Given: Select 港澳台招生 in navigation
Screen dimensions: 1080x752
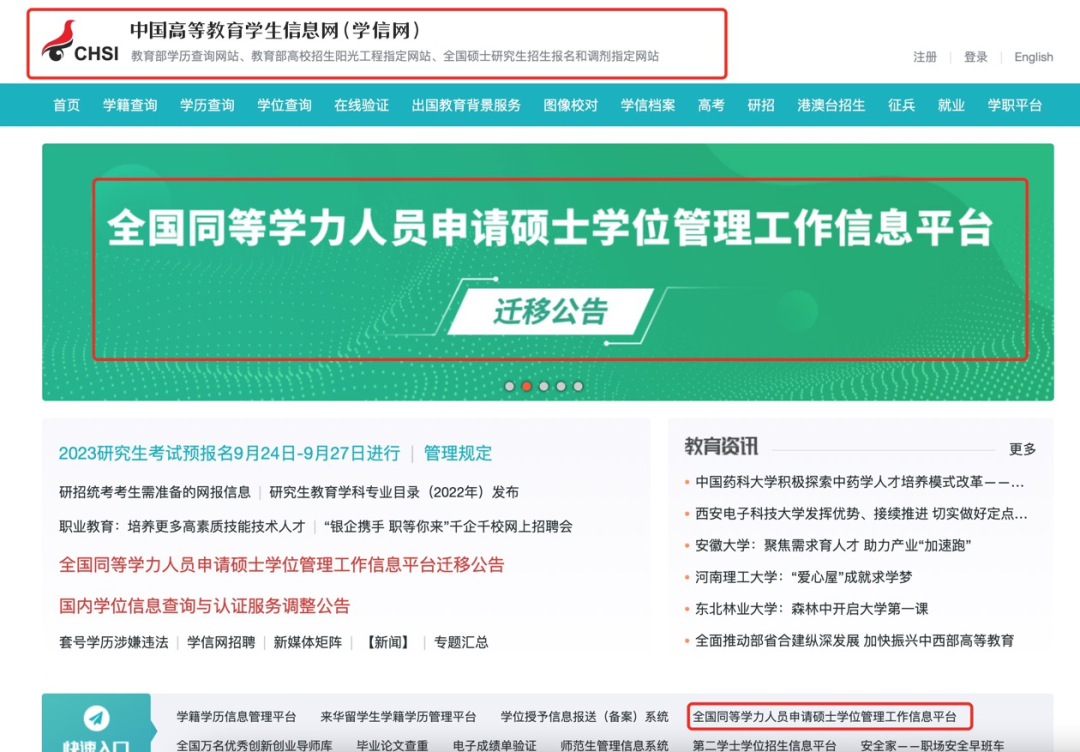Looking at the screenshot, I should click(x=831, y=105).
